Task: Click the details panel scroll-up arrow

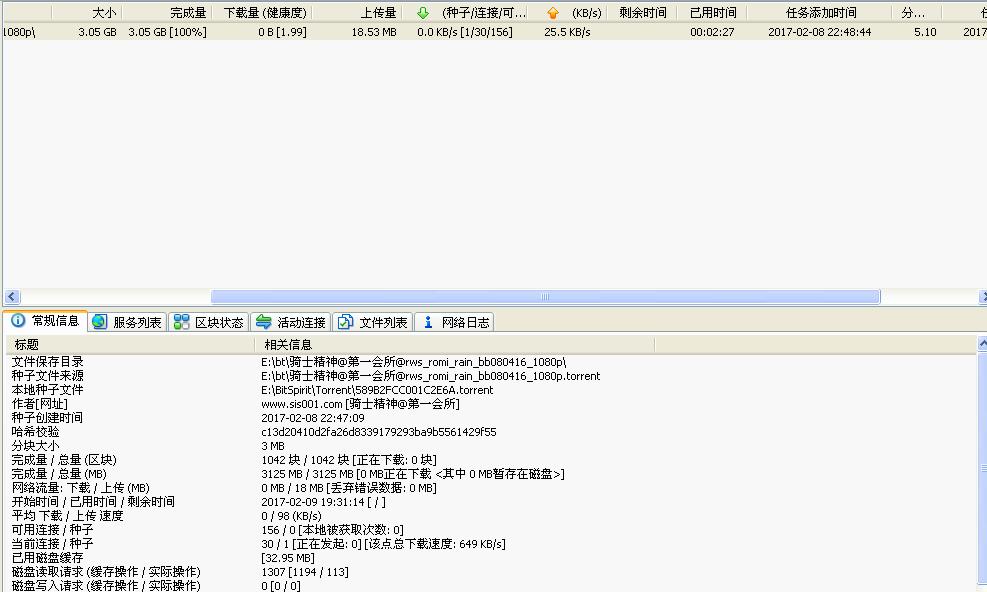Action: (980, 345)
